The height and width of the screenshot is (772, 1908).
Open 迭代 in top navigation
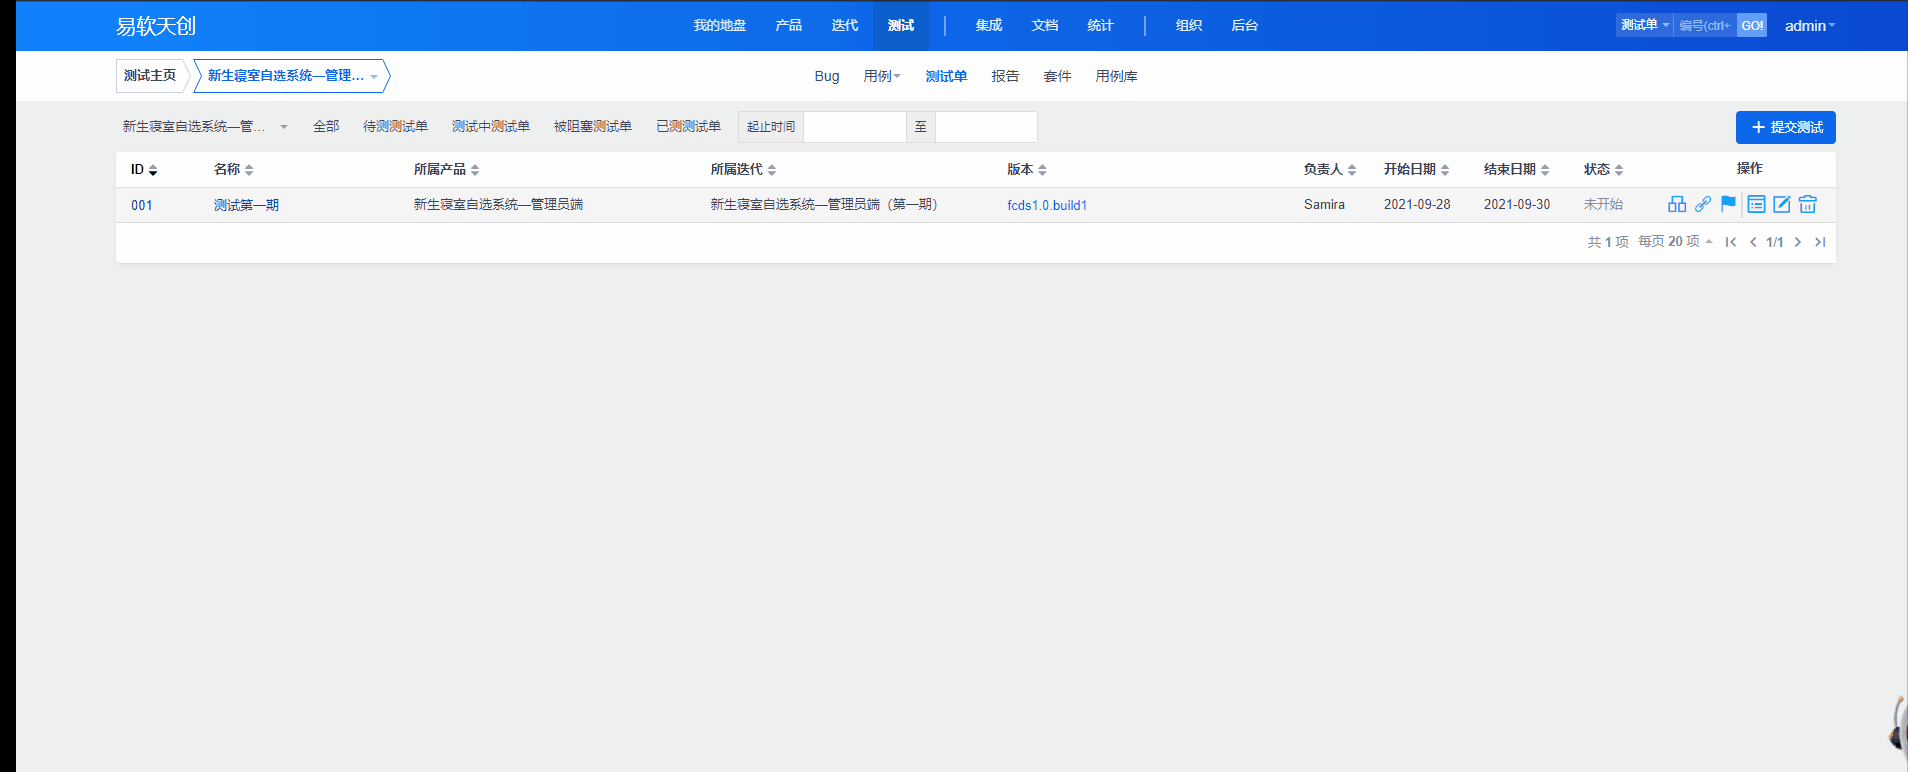coord(845,26)
